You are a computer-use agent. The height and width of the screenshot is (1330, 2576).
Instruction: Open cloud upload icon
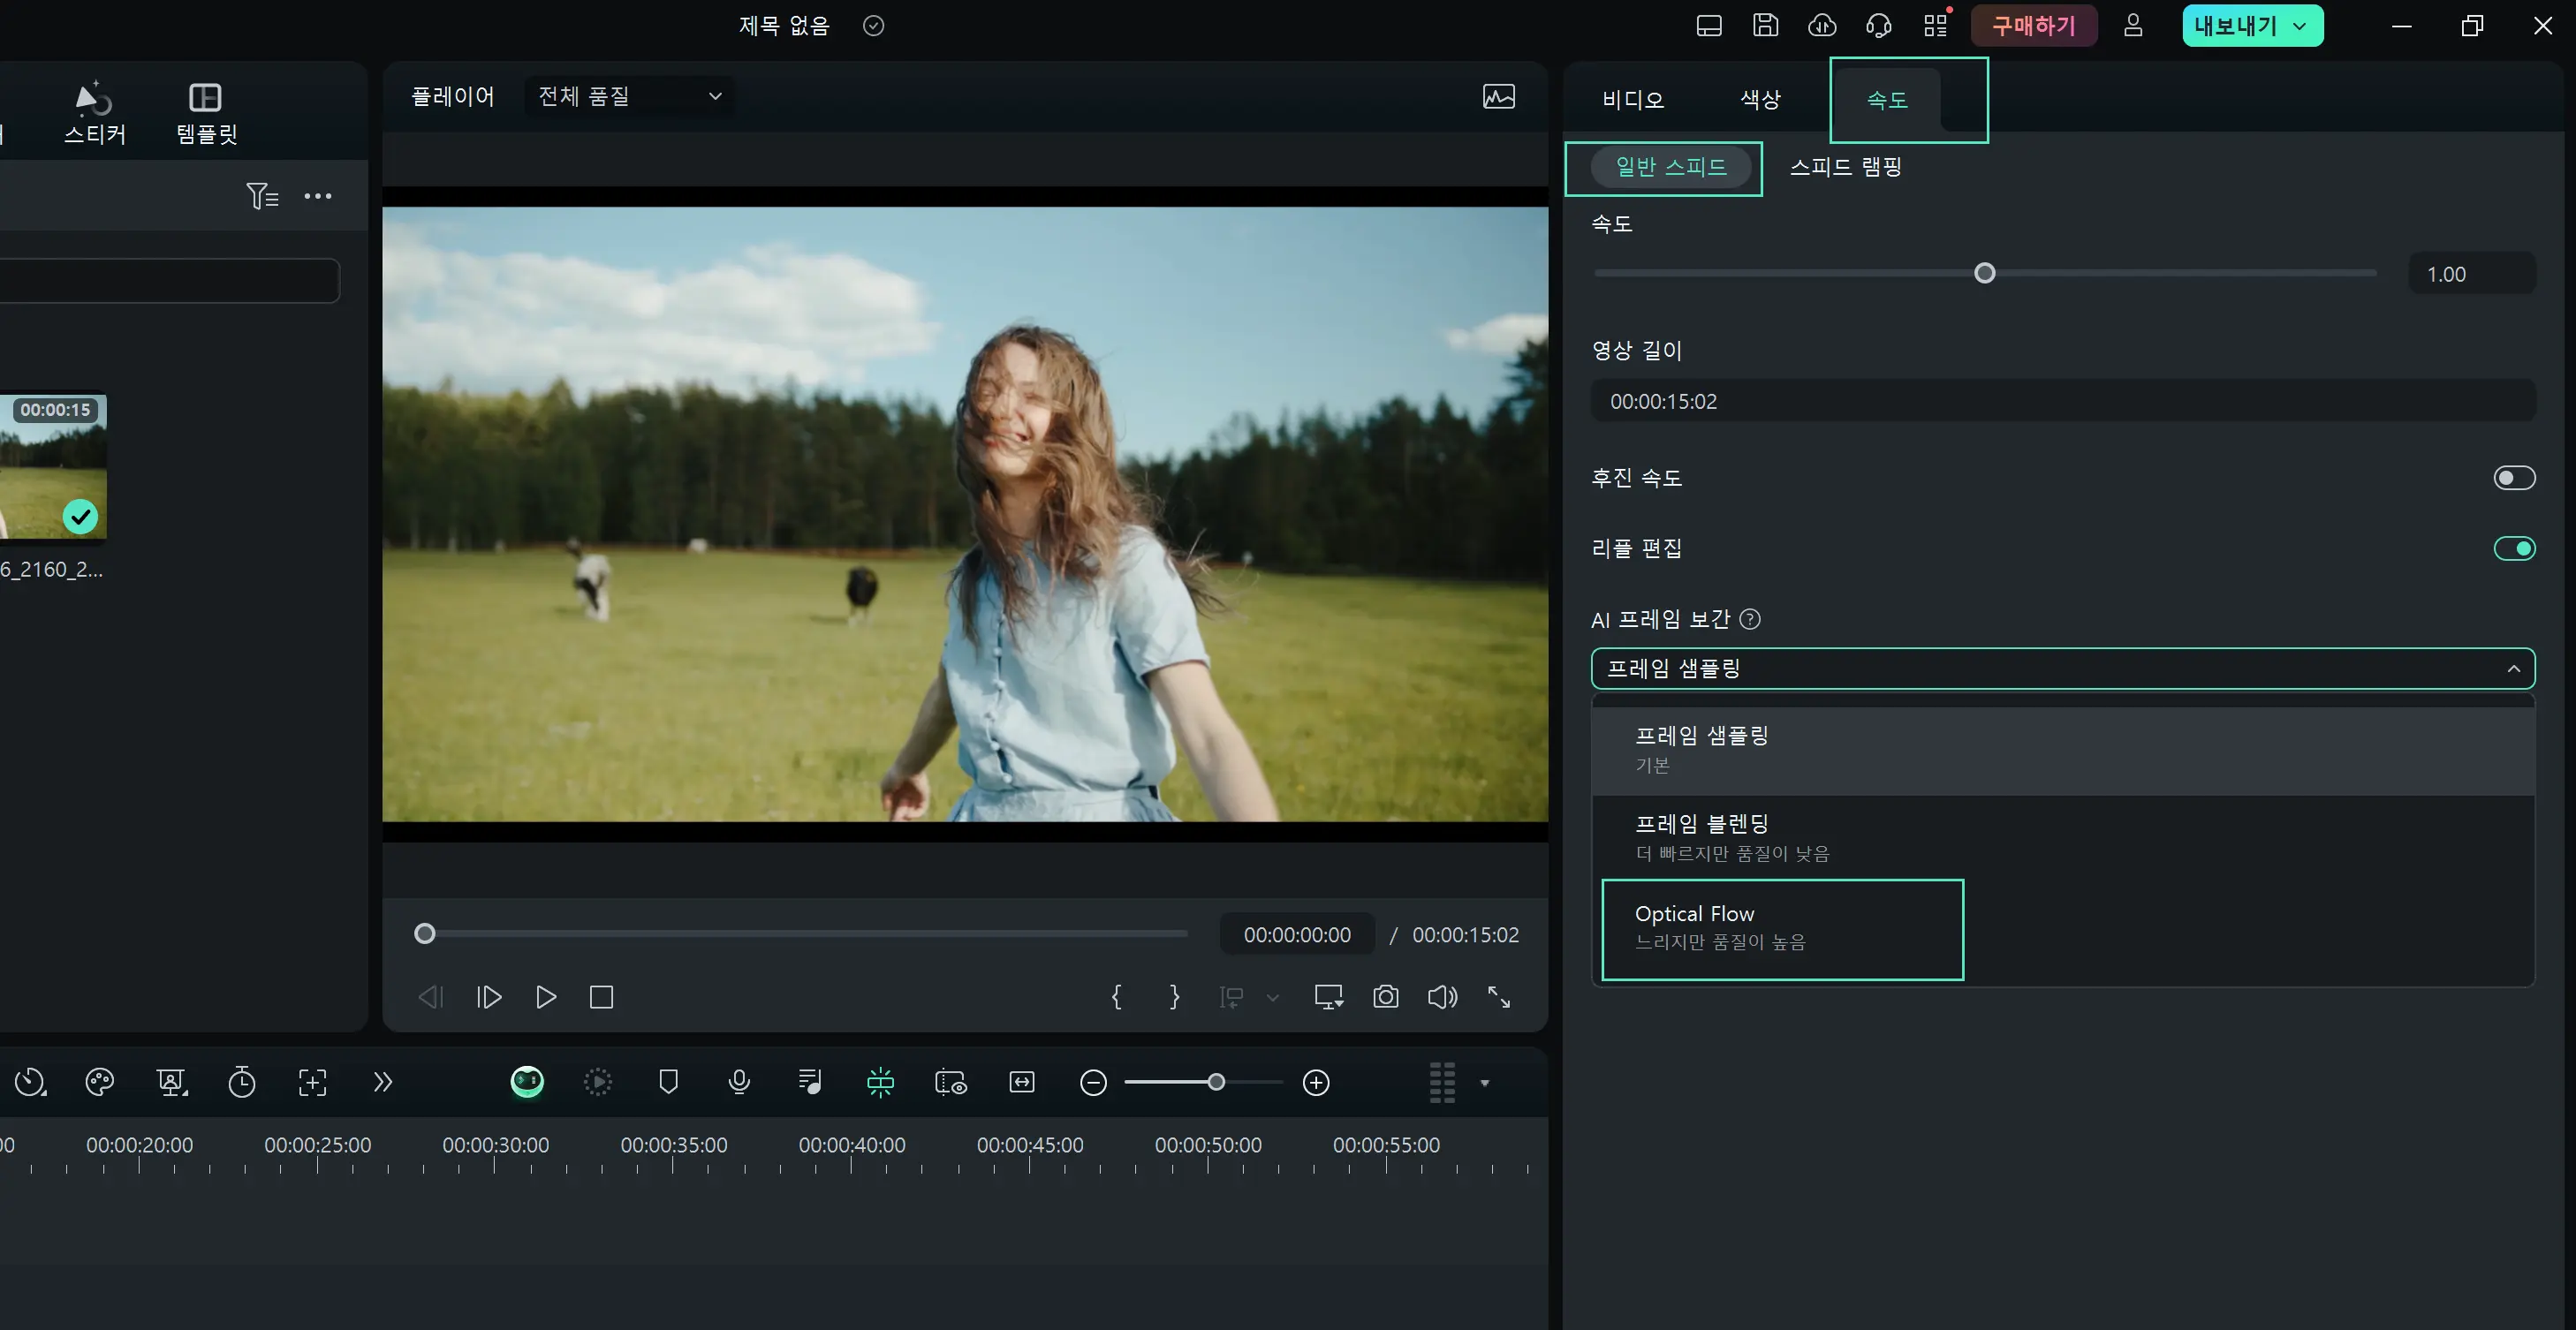pos(1822,26)
